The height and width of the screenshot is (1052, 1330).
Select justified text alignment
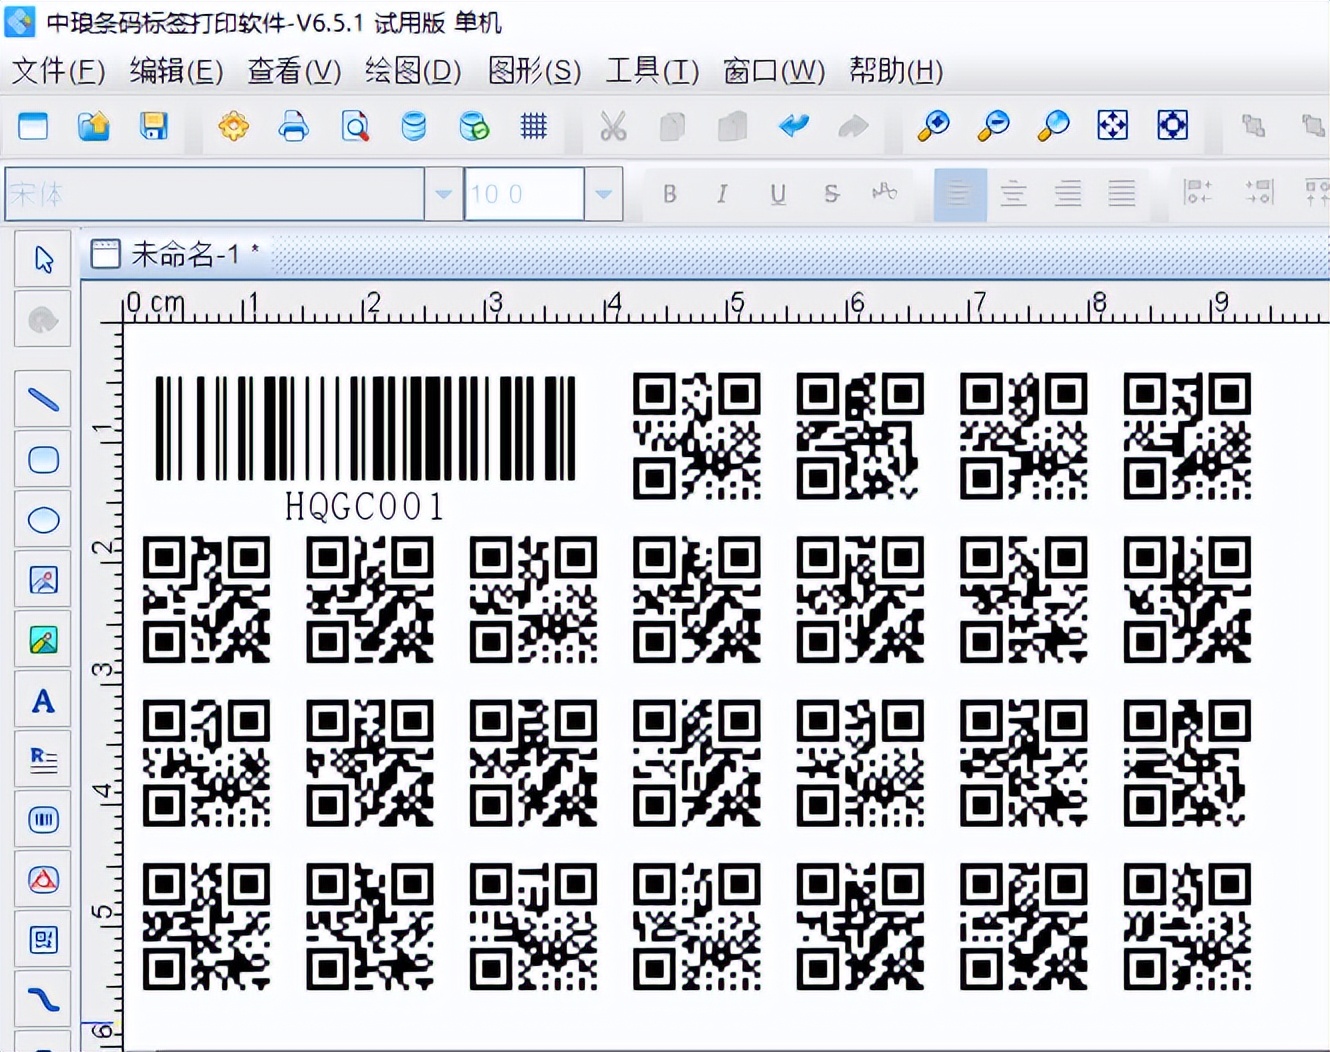(x=1122, y=194)
